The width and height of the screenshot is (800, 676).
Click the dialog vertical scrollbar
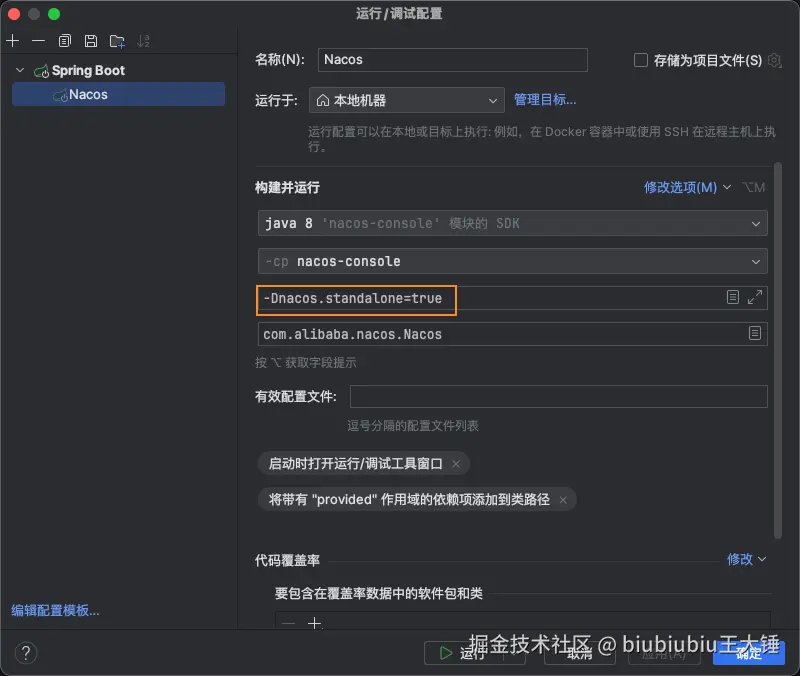coord(778,350)
